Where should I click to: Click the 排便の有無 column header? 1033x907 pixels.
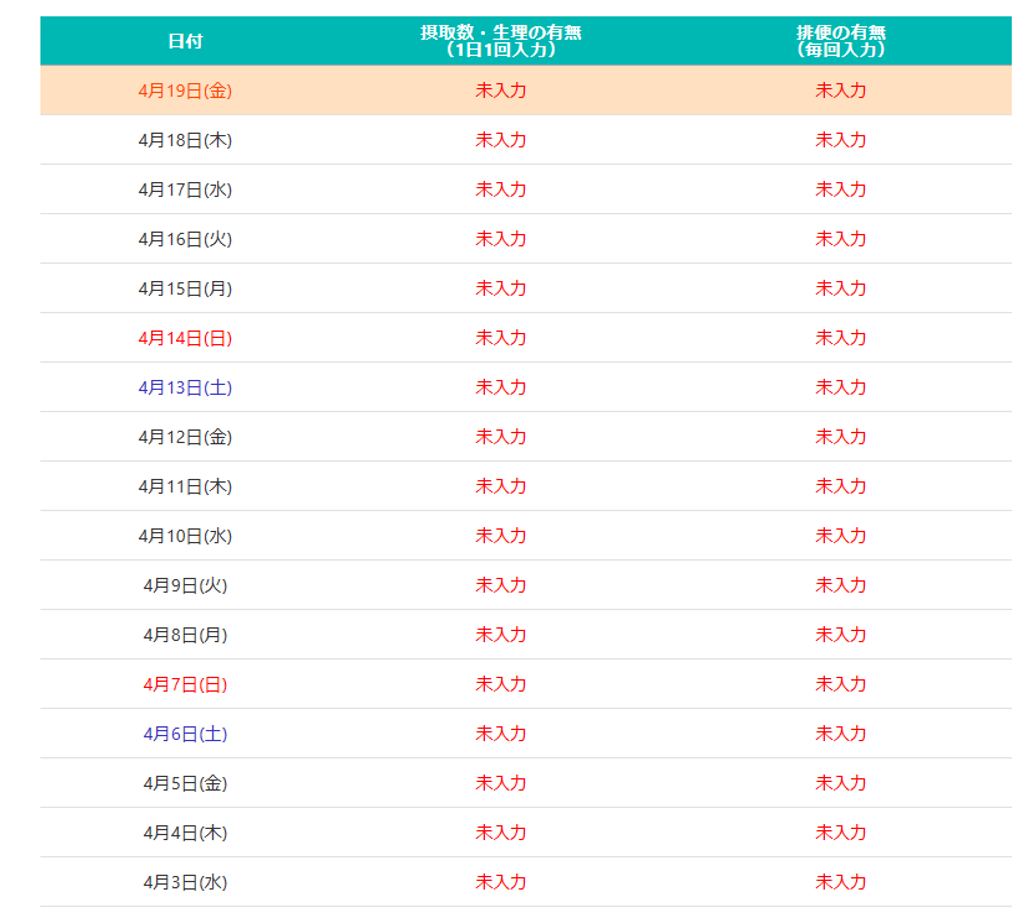(x=841, y=41)
